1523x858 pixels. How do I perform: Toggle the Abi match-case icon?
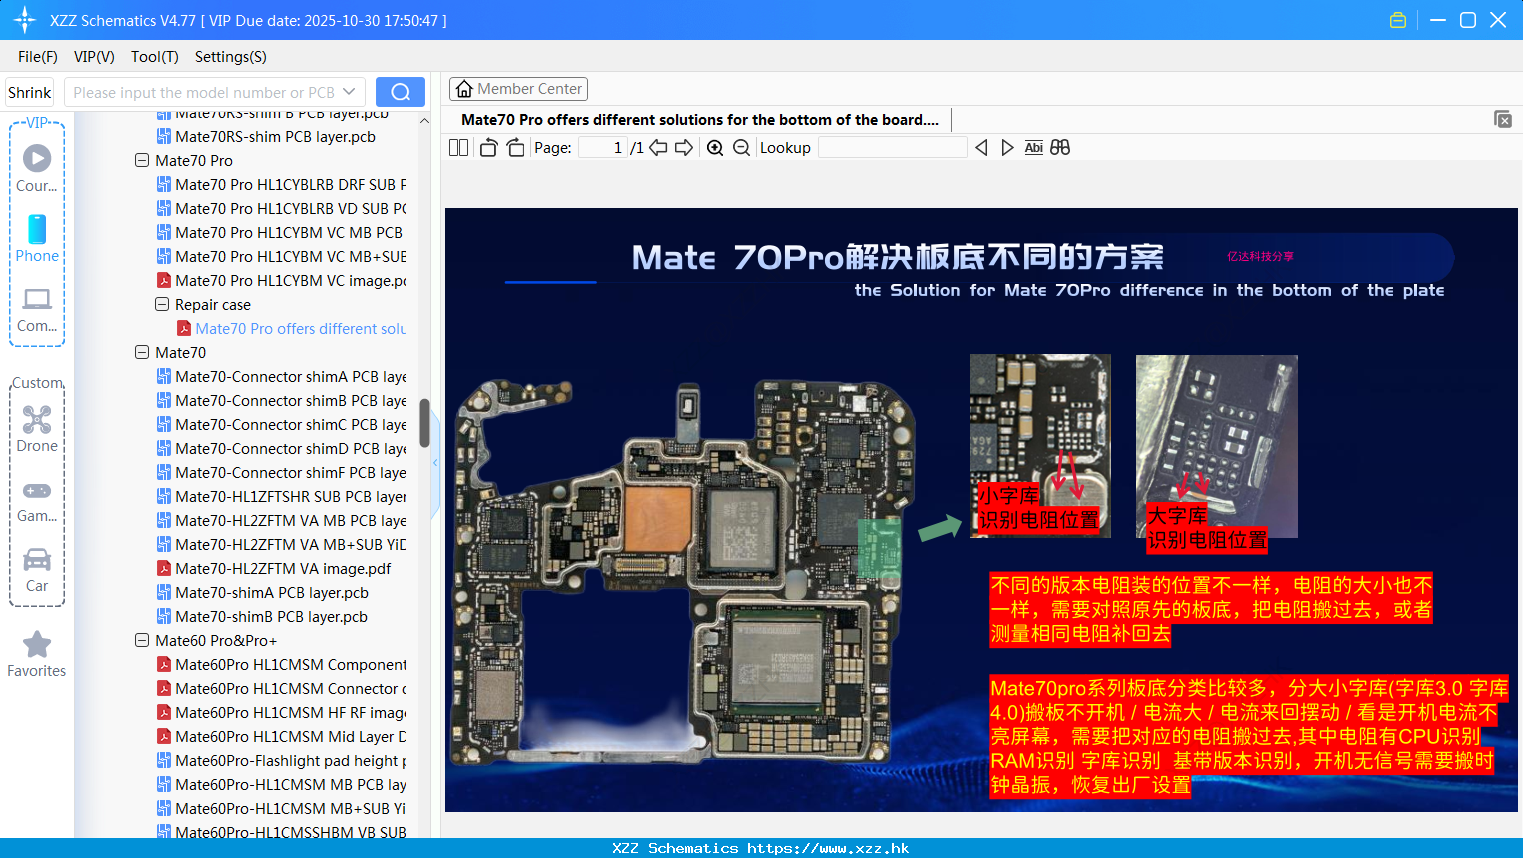1033,148
